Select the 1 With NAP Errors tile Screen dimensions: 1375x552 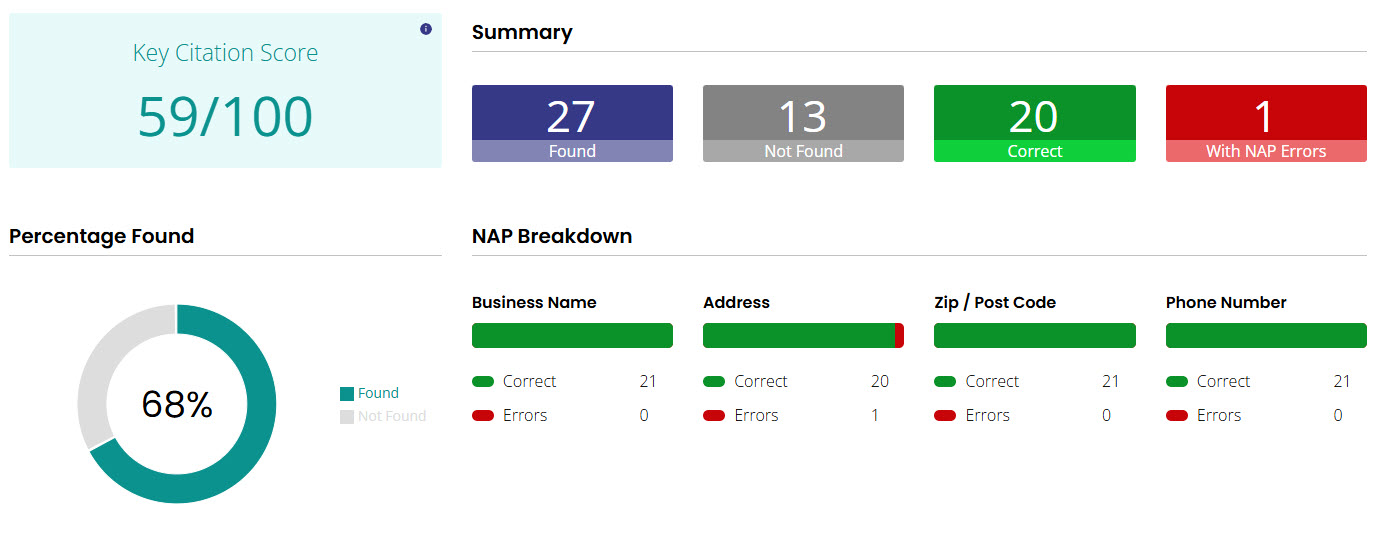1265,123
